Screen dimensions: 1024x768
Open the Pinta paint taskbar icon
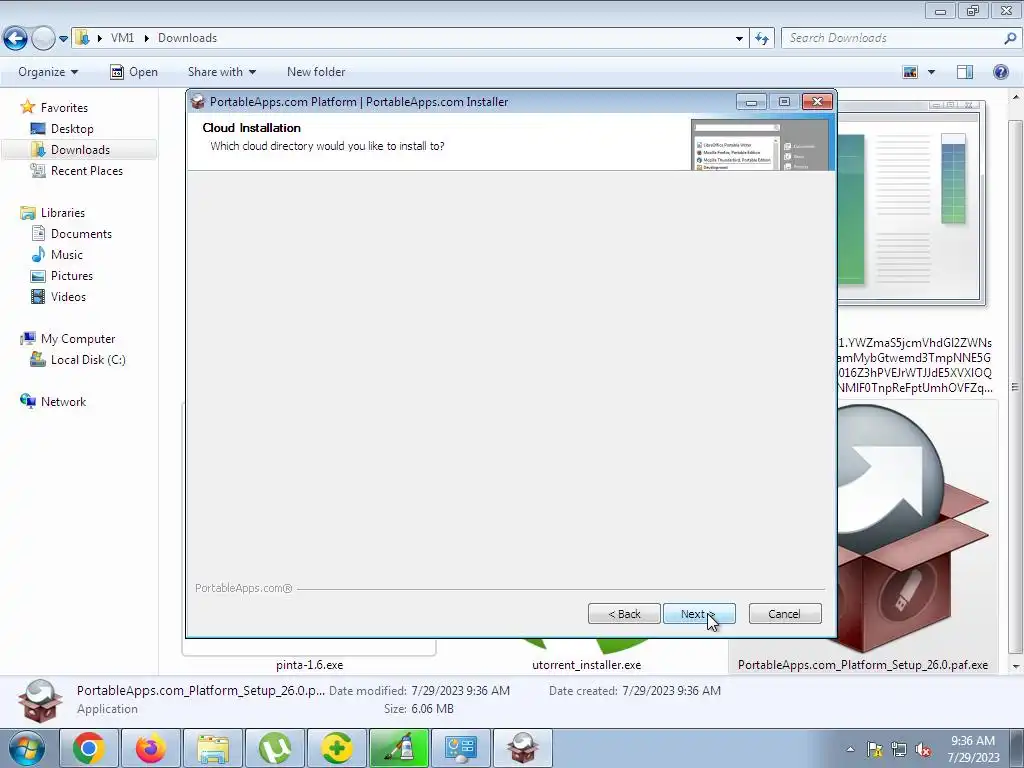click(x=399, y=748)
